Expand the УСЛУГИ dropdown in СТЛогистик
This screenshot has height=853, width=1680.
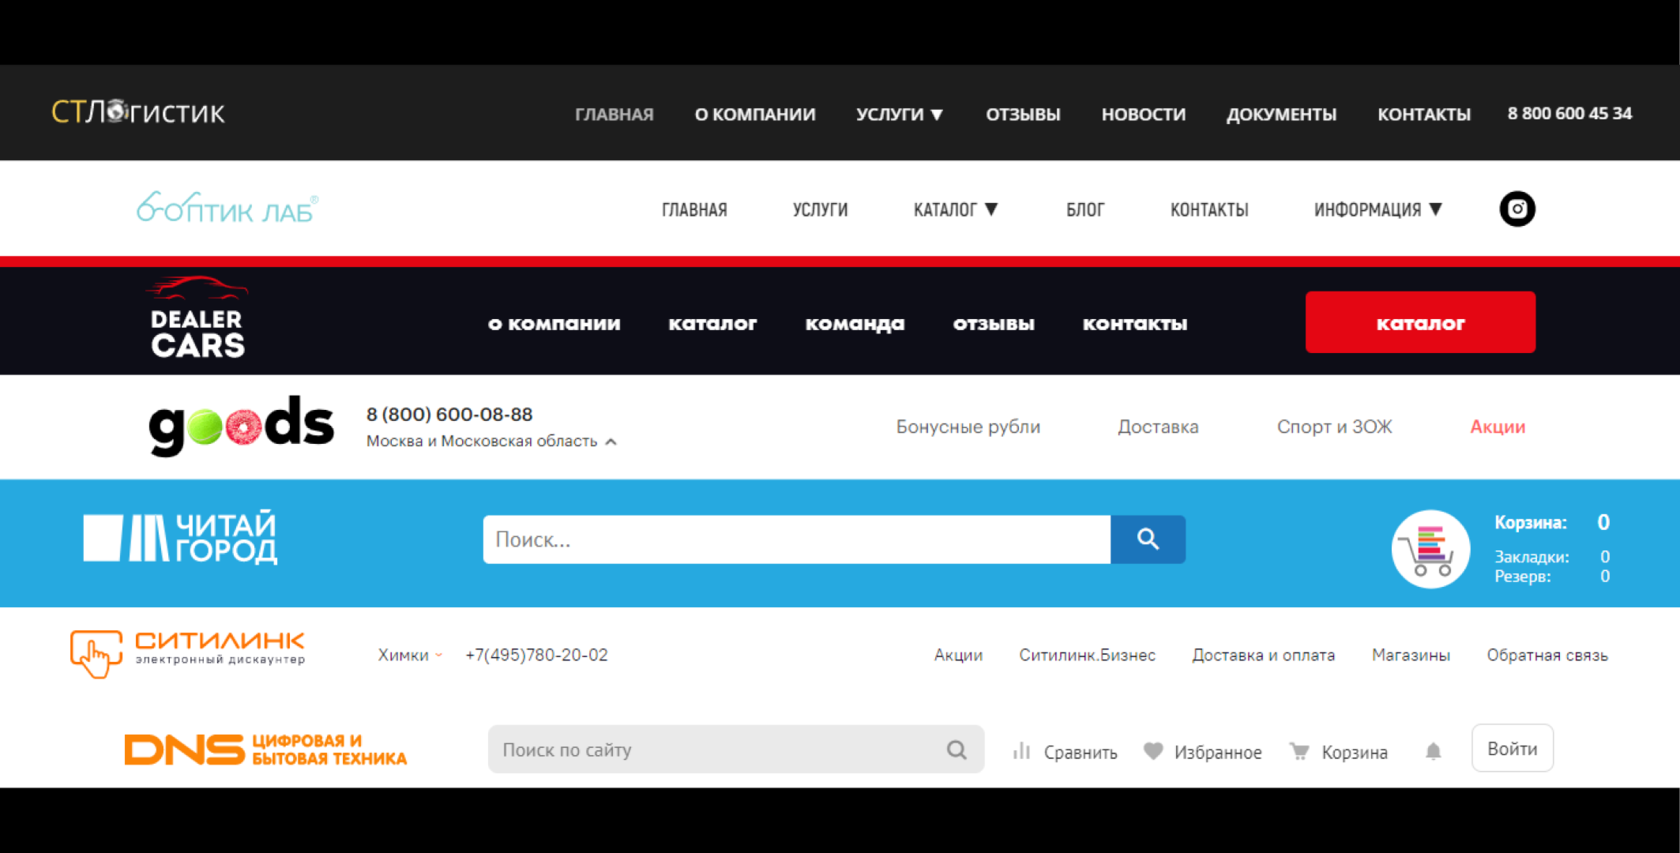pyautogui.click(x=900, y=114)
